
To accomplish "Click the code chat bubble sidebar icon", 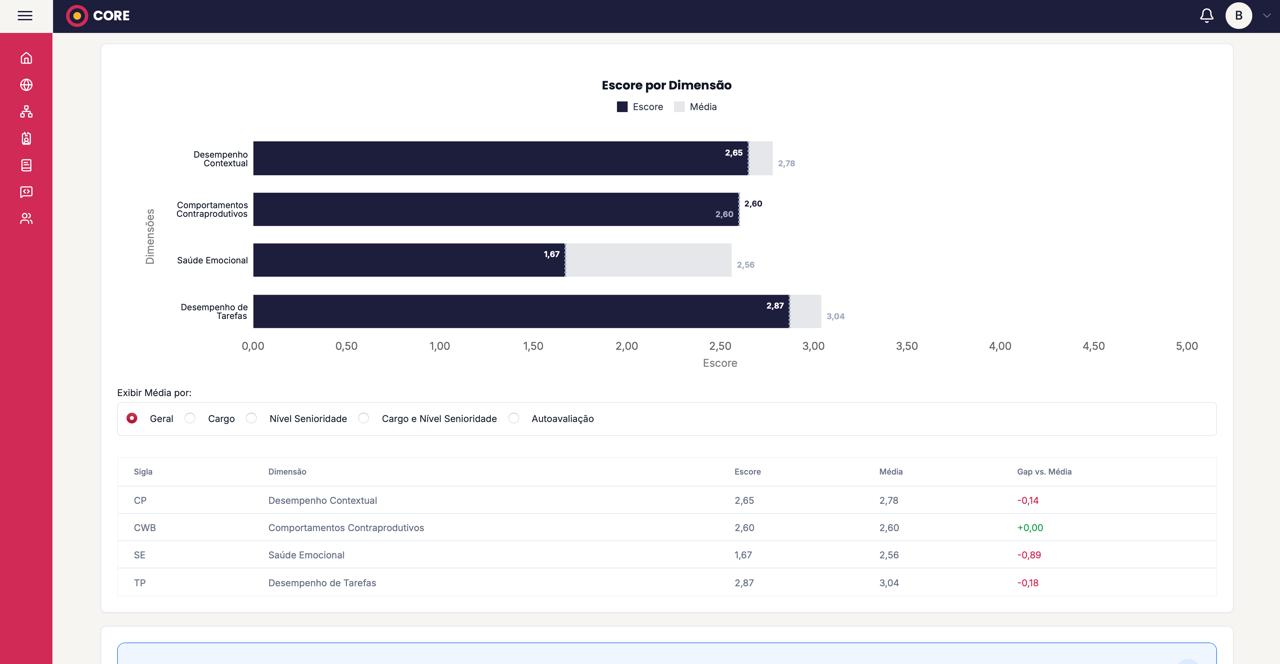I will 26,192.
